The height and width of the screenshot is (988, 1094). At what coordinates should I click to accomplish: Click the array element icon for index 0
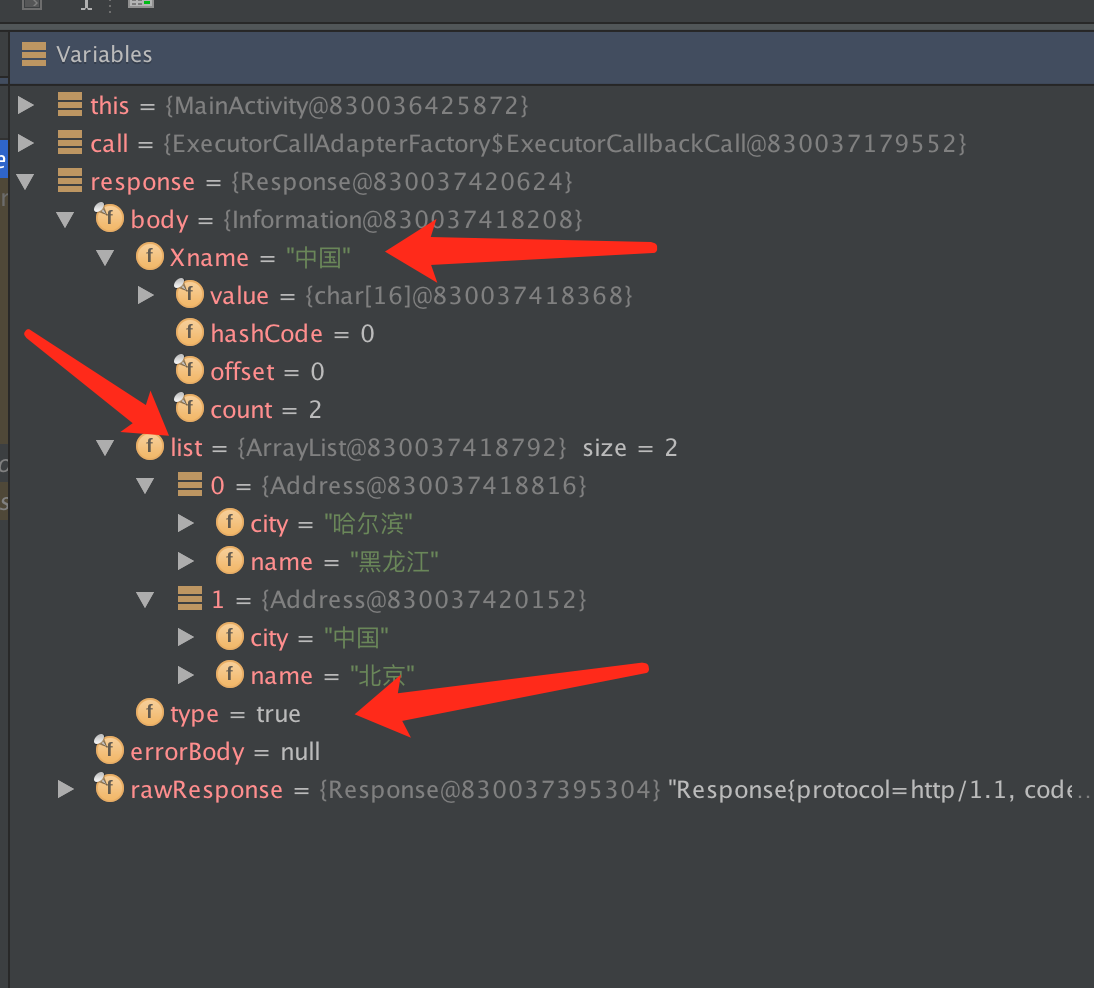pos(190,484)
